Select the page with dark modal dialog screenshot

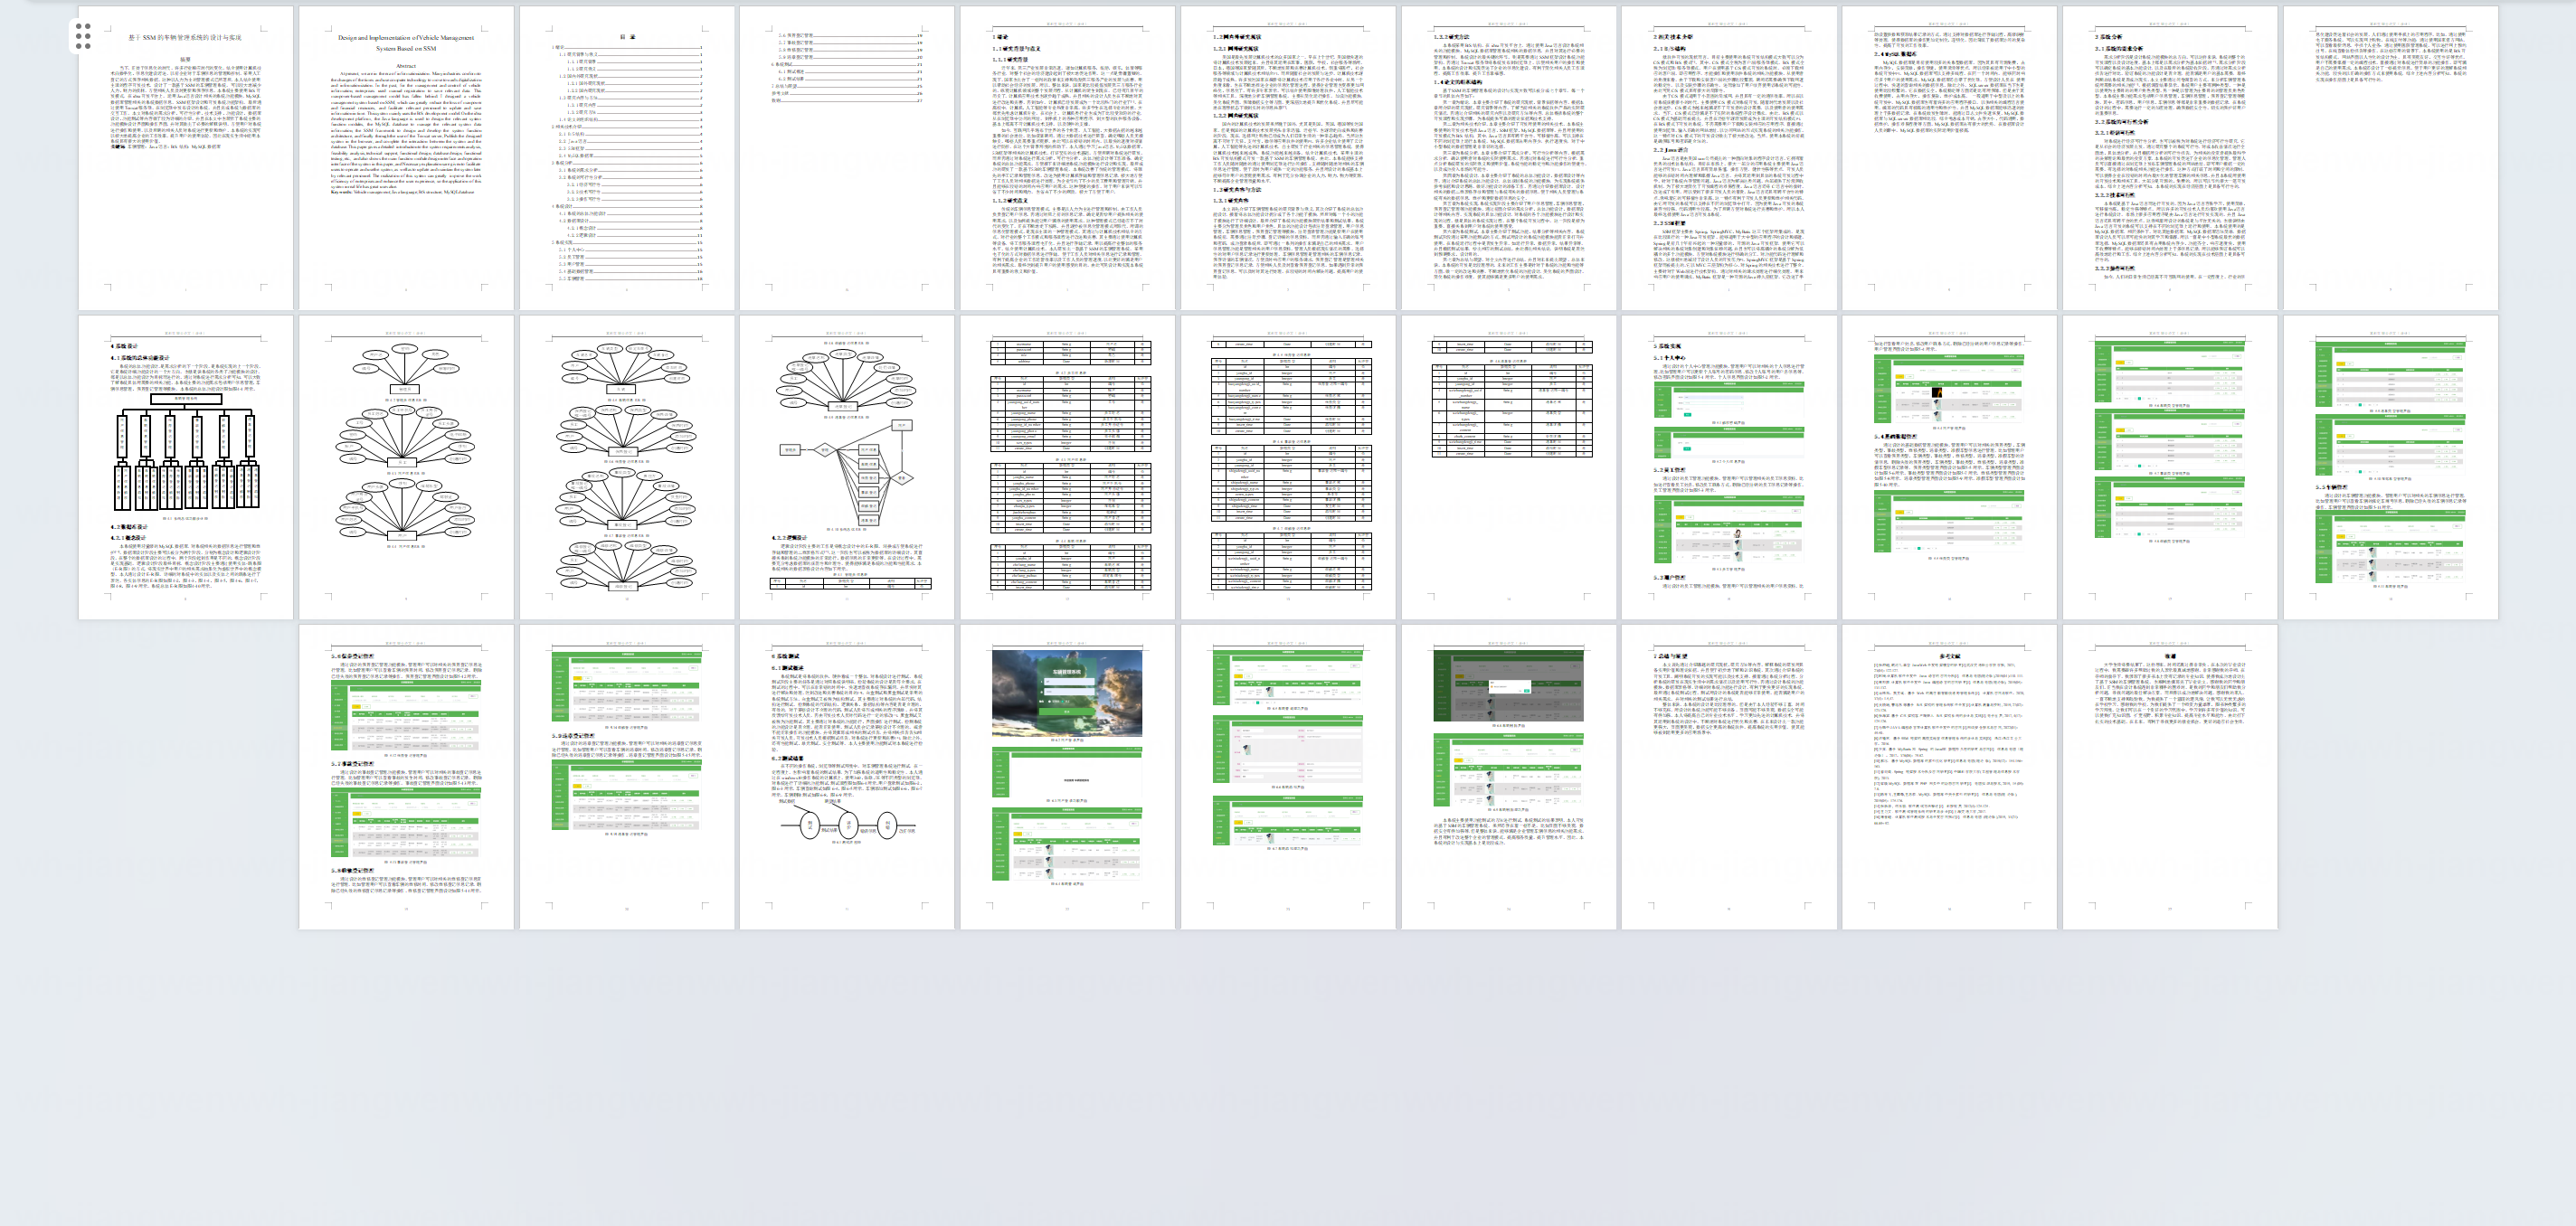click(x=1508, y=776)
